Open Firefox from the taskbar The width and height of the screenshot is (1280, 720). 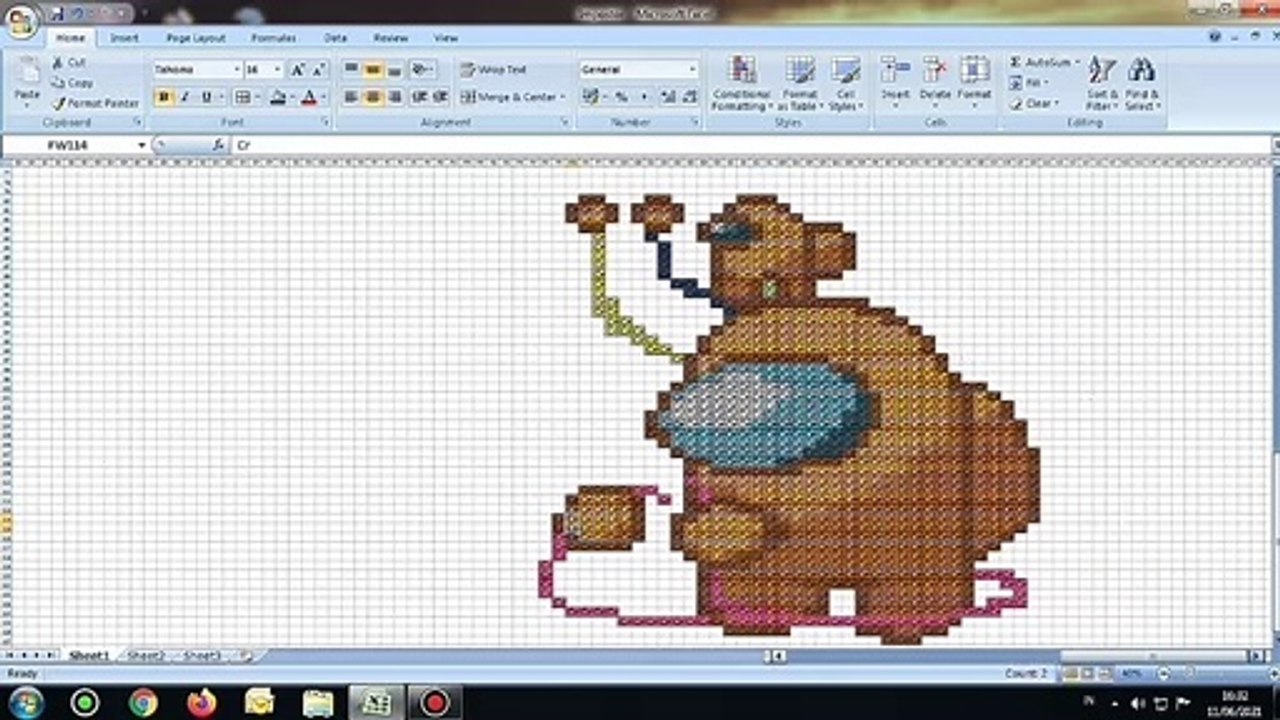click(201, 702)
